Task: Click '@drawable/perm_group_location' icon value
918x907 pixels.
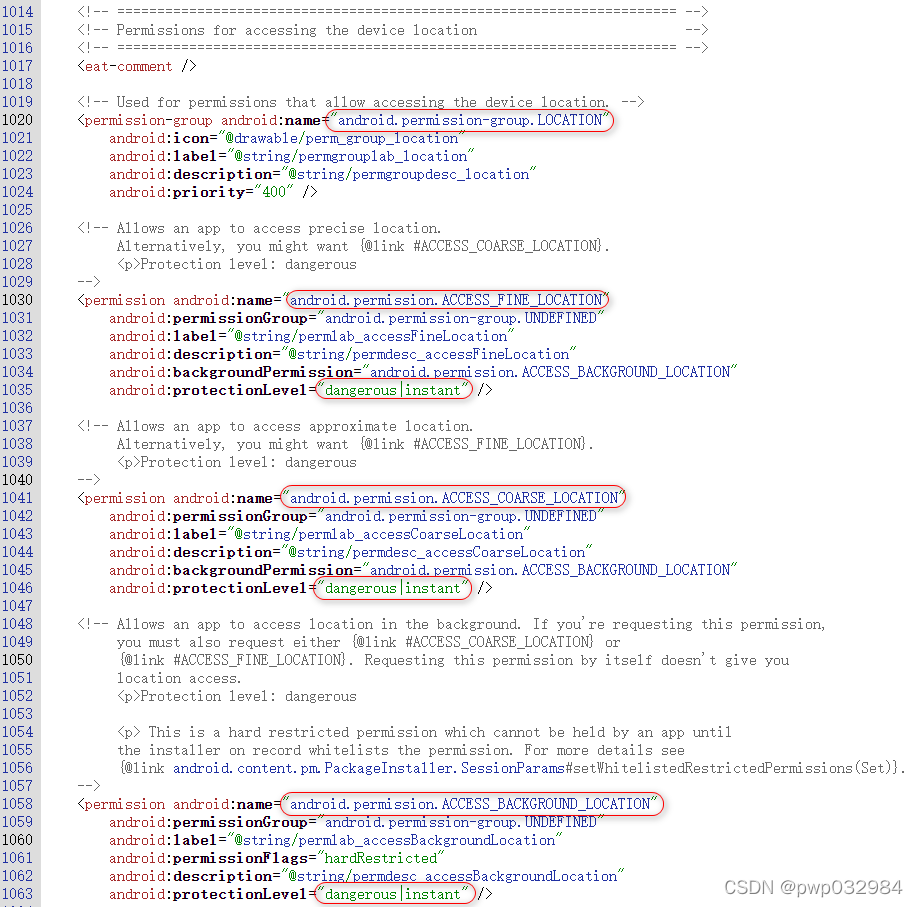Action: point(342,138)
